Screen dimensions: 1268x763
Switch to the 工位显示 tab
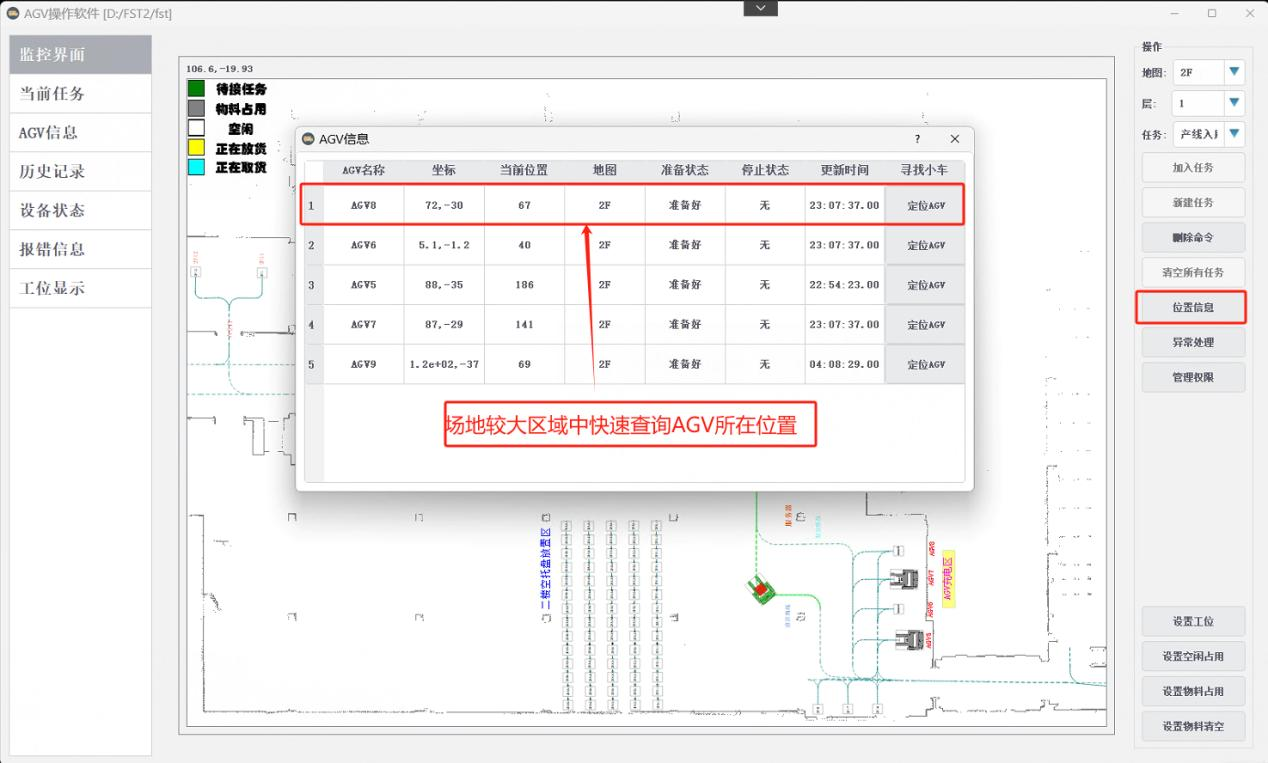[x=81, y=289]
